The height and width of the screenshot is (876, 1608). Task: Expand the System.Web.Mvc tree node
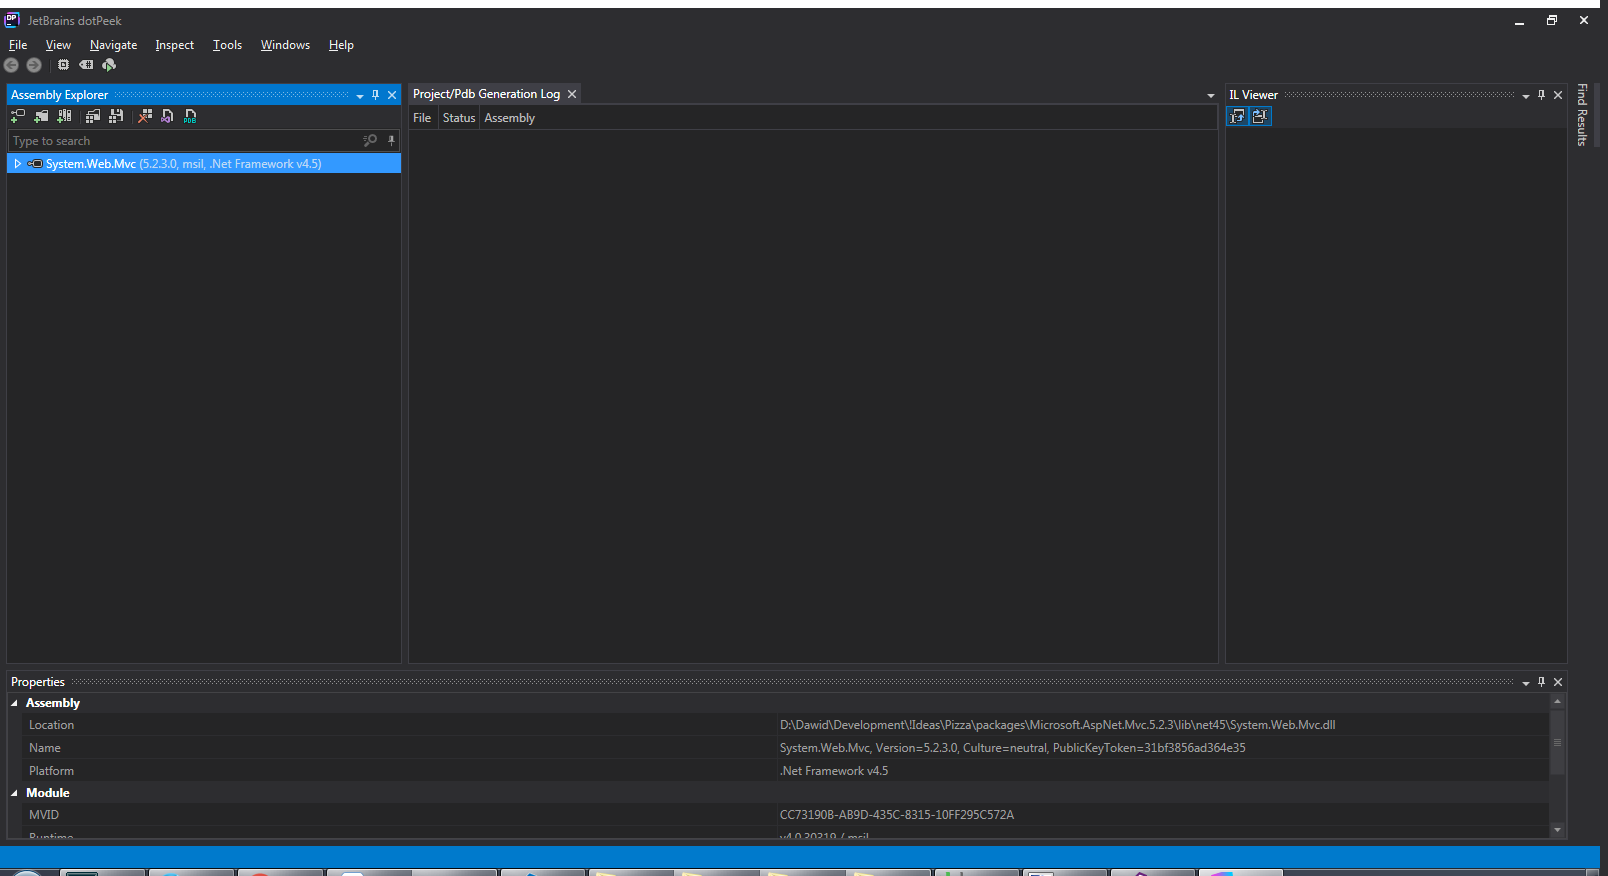click(17, 163)
